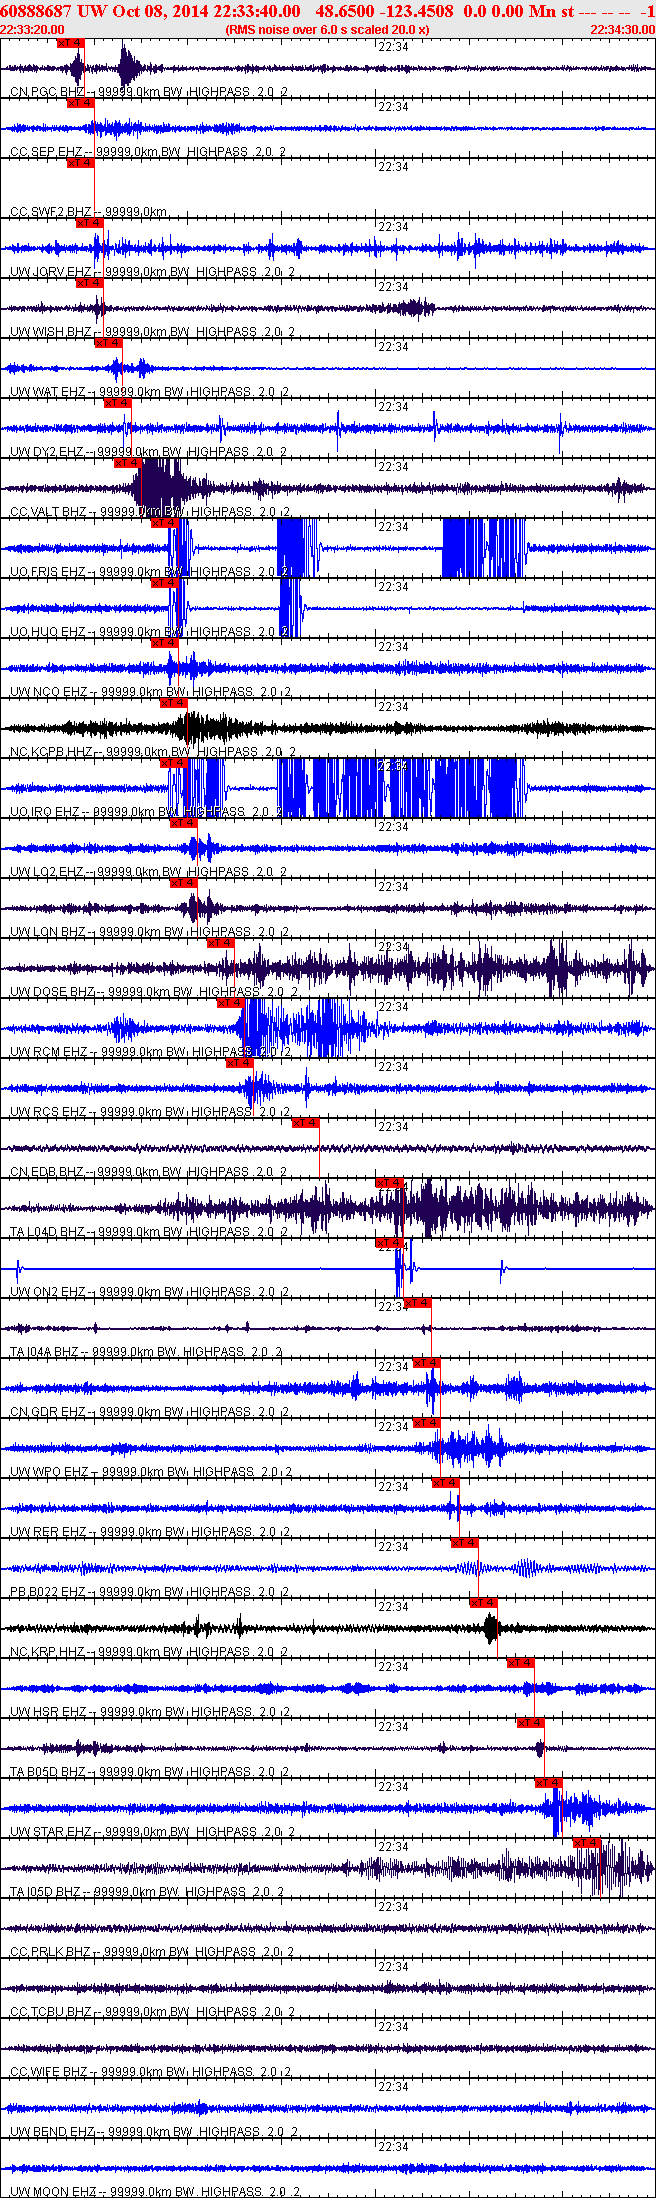Select the red pick flag on TA.B05D.BHZ
This screenshot has height=2198, width=656.
tap(530, 1723)
